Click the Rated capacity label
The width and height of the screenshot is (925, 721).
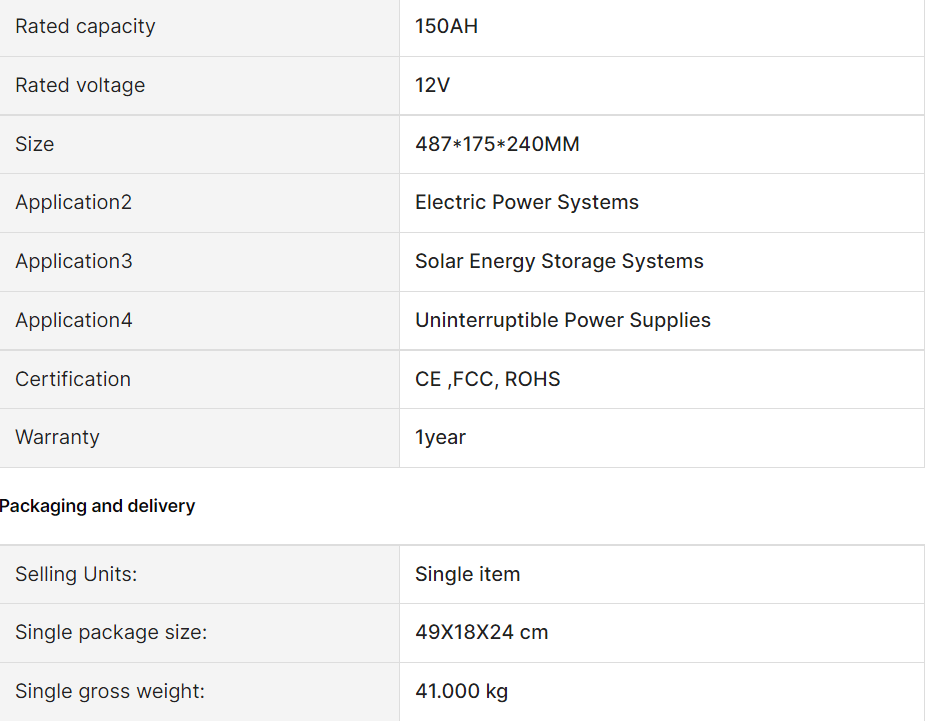[85, 27]
